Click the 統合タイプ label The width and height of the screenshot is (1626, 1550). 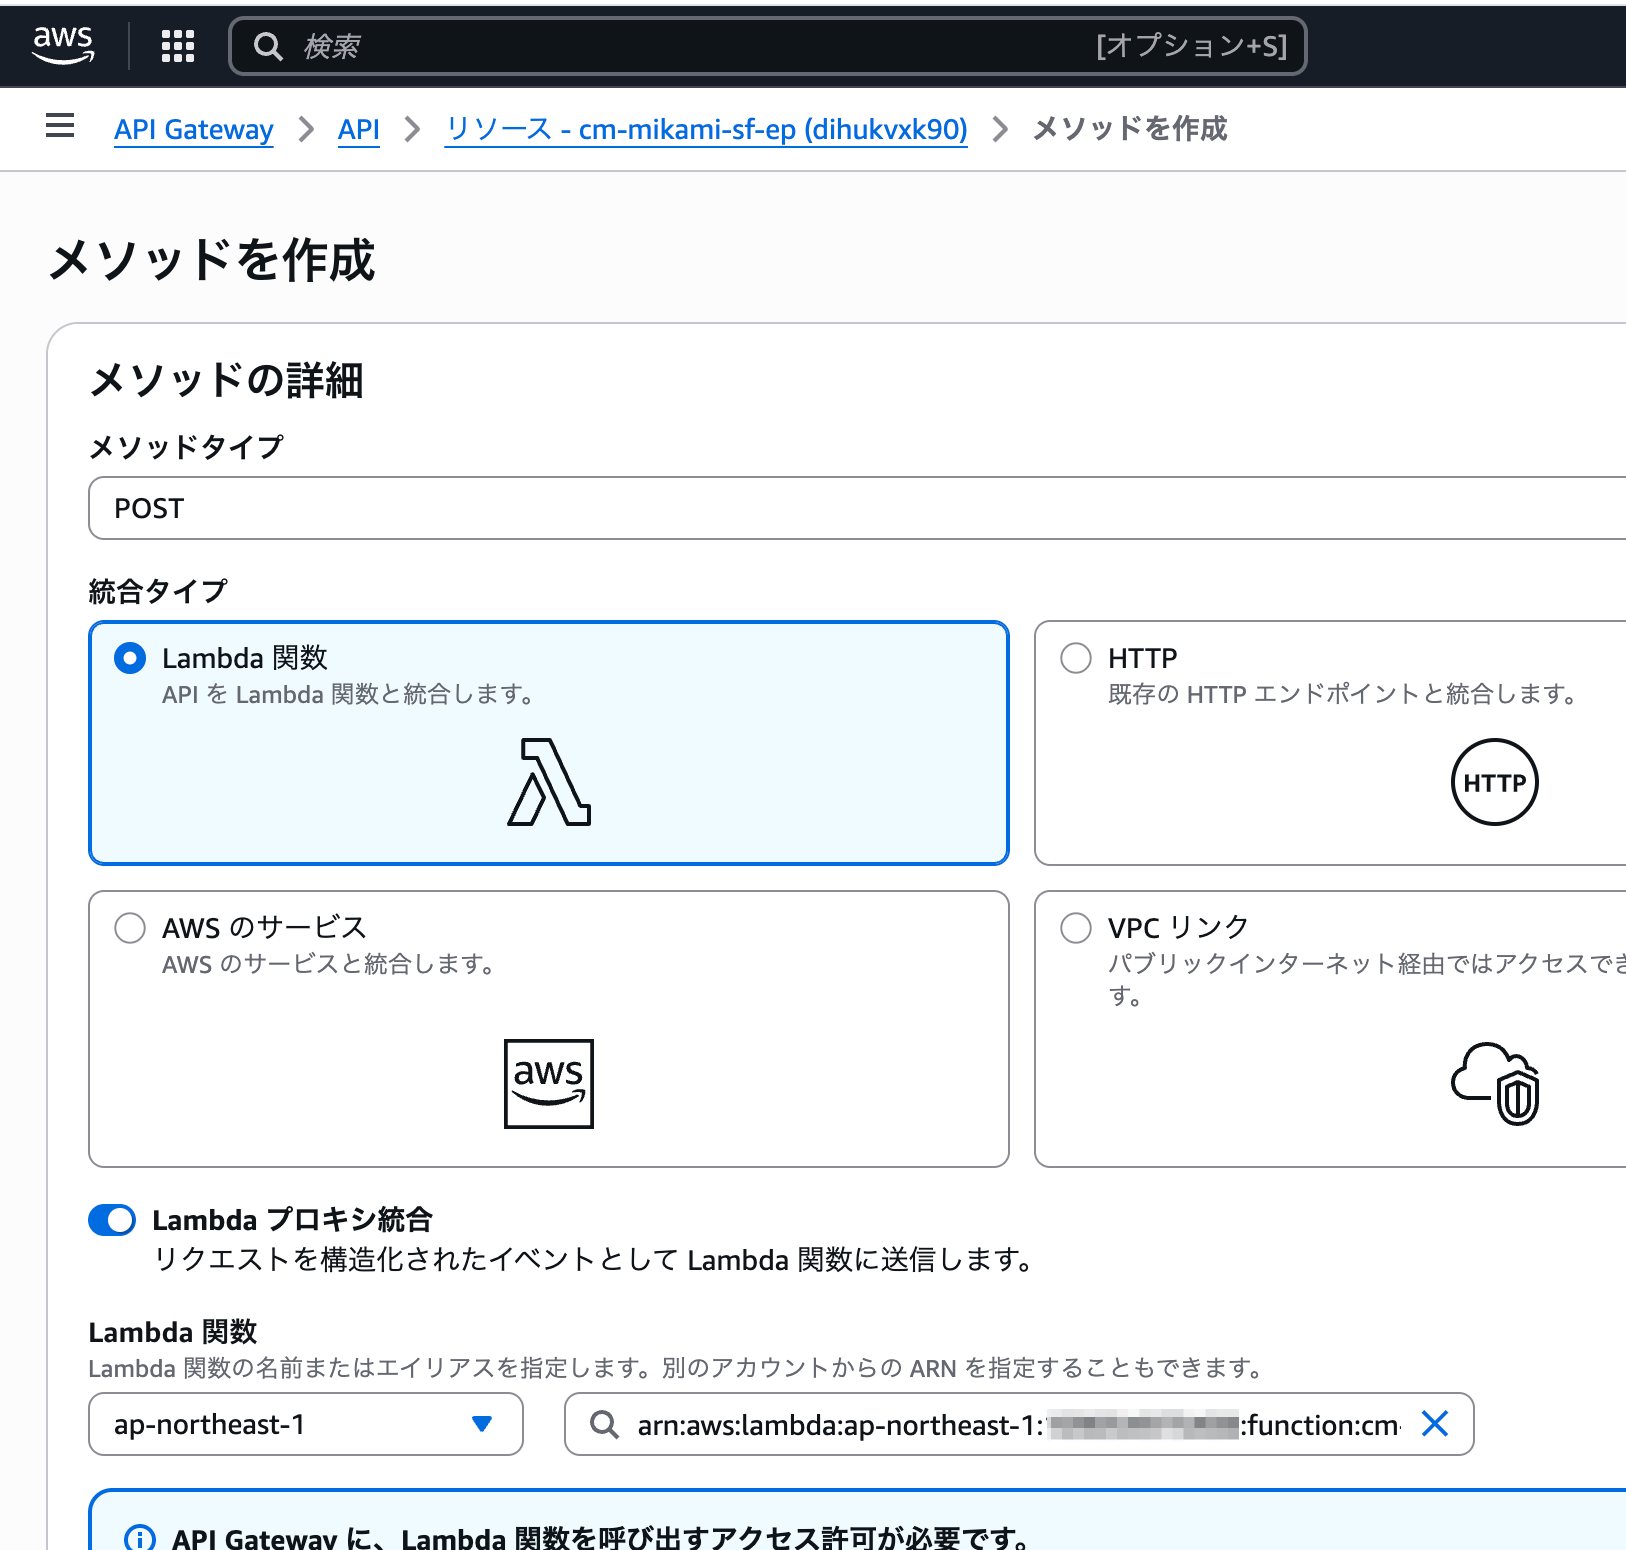click(x=158, y=591)
